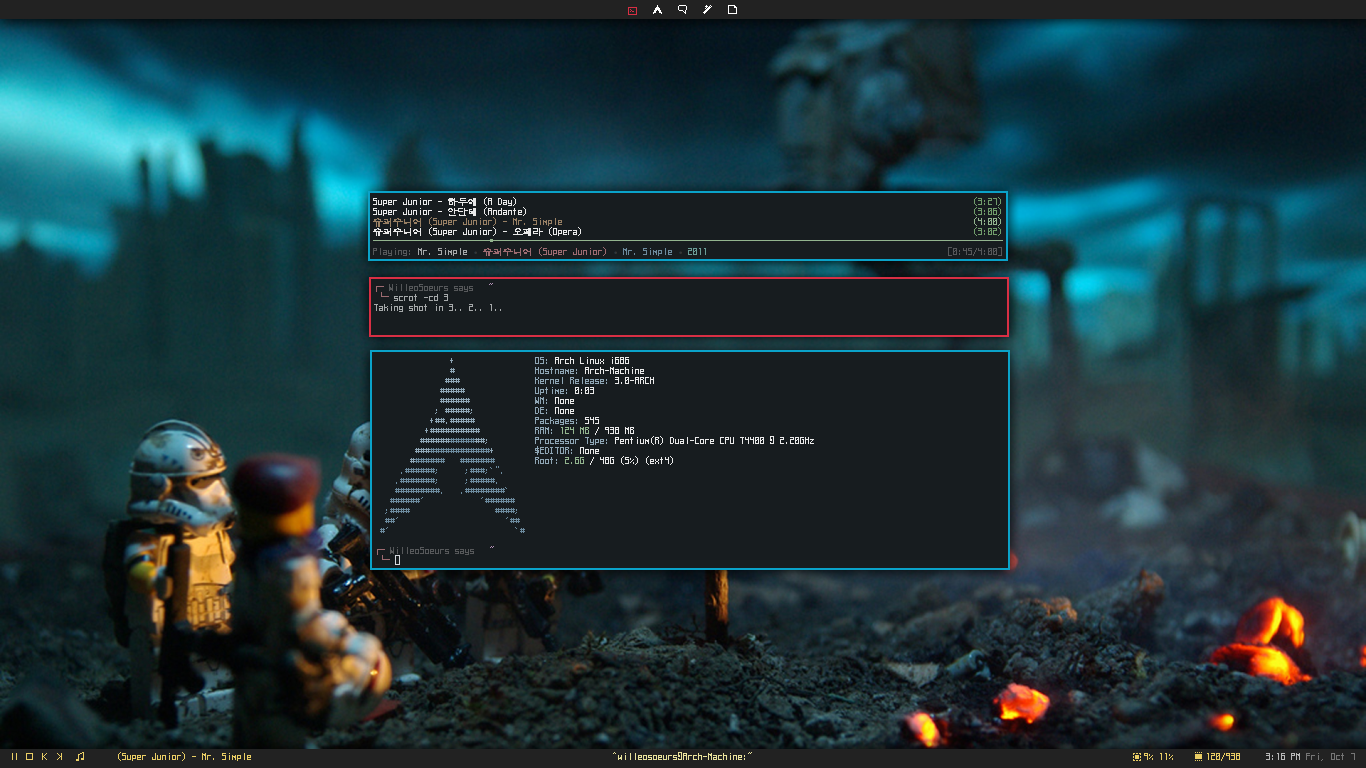The width and height of the screenshot is (1366, 768).
Task: Click the 'Packages: 545' line
Action: [567, 421]
